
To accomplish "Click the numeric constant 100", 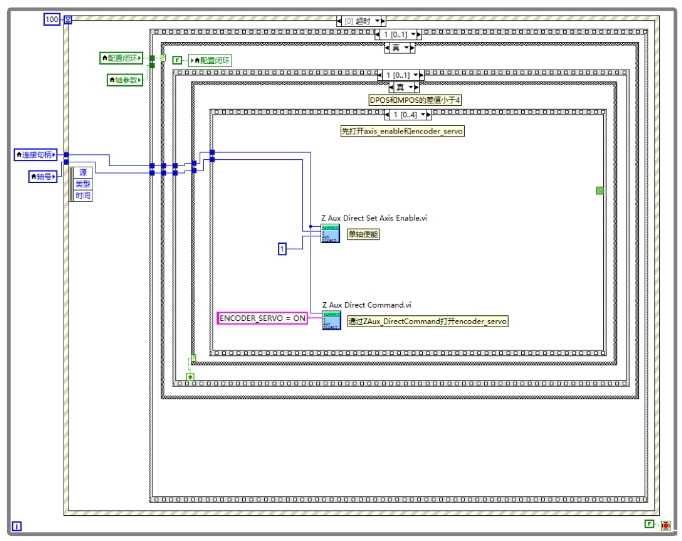I will tap(51, 19).
